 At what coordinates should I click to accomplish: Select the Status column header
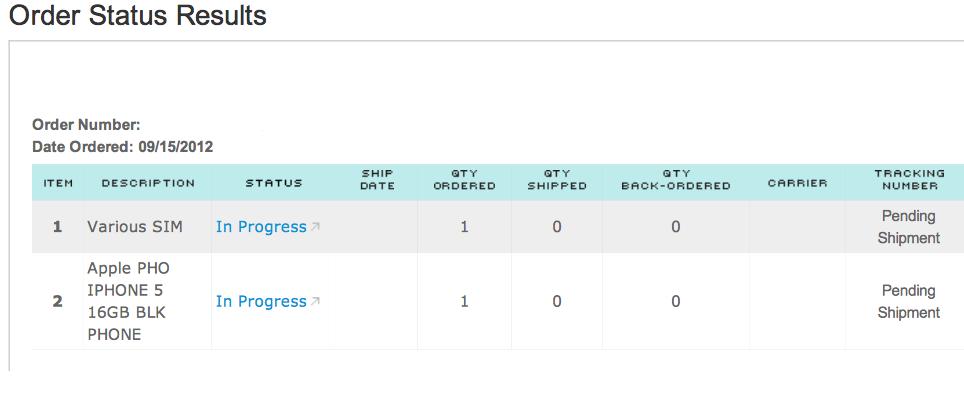274,183
